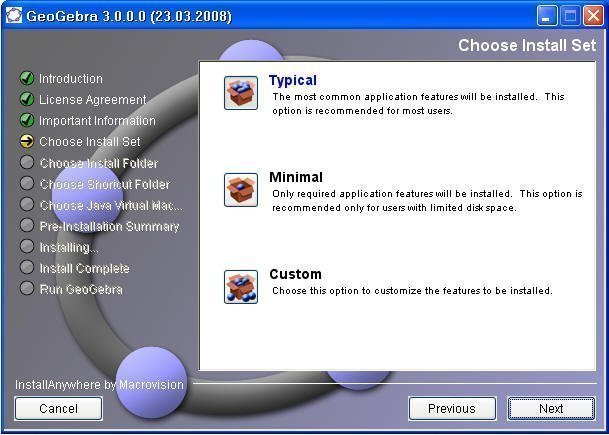
Task: Click the Important Information step label
Action: click(x=97, y=121)
